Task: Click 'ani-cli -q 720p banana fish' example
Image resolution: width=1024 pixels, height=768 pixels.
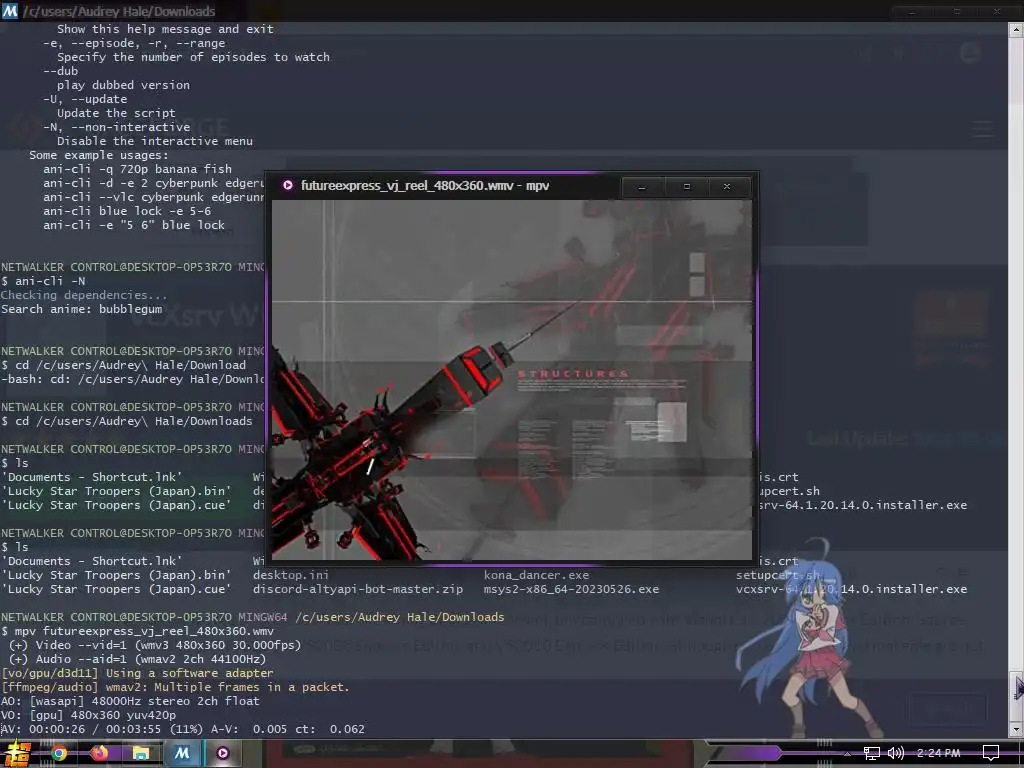Action: click(x=137, y=169)
